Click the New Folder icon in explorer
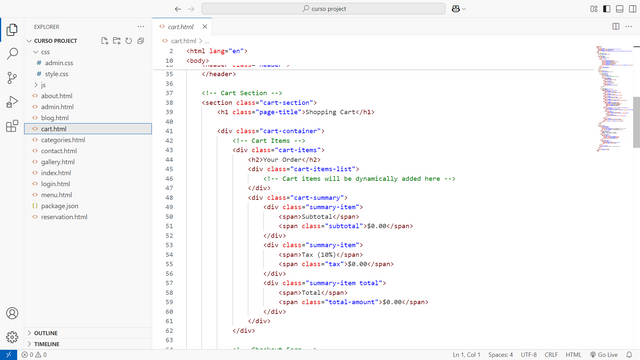Image resolution: width=640 pixels, height=360 pixels. [117, 41]
